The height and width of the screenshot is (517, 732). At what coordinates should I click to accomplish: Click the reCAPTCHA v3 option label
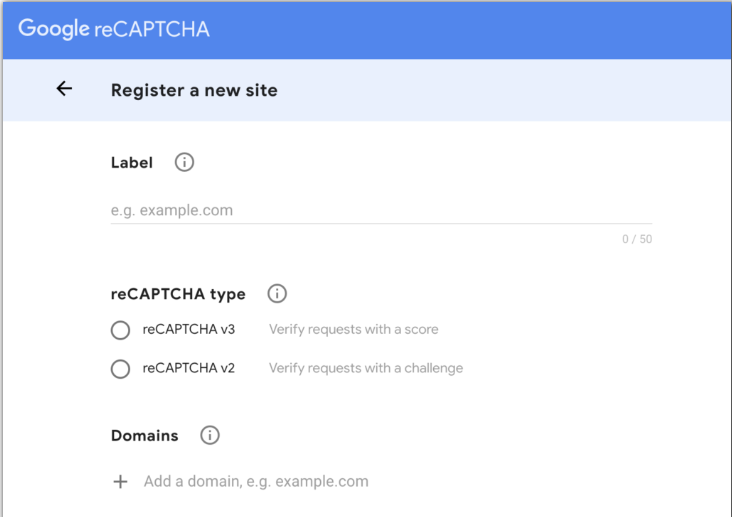189,329
